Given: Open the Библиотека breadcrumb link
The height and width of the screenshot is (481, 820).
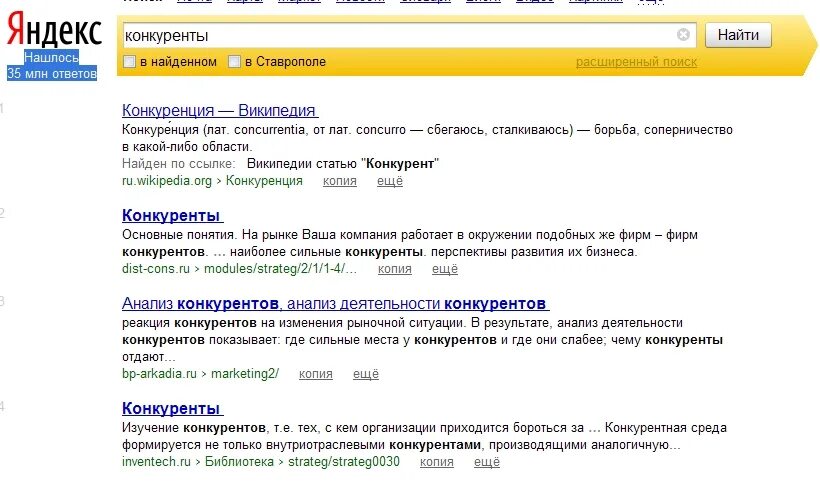Looking at the screenshot, I should point(239,462).
